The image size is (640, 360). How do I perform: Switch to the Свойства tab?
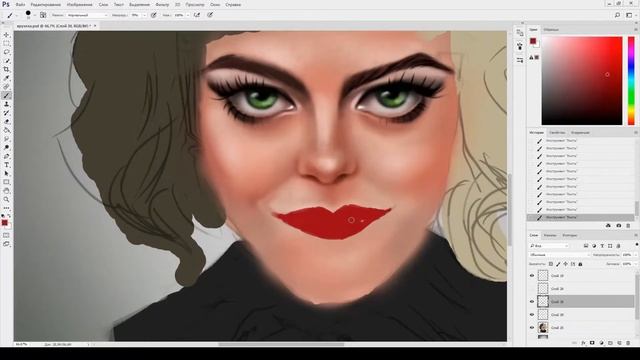(x=557, y=133)
